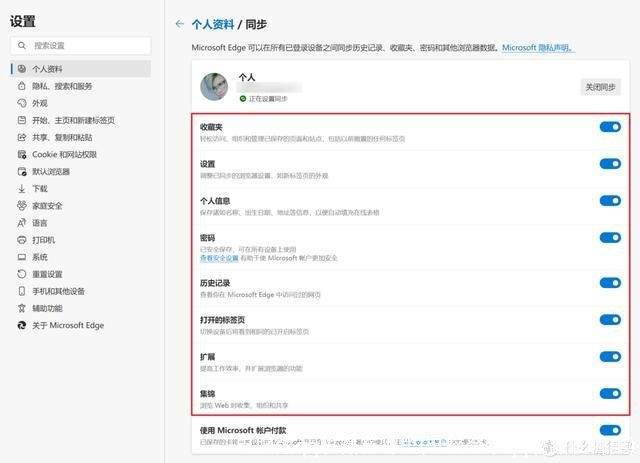Disable 个人信息 sync toggle
640x463 pixels.
[610, 200]
